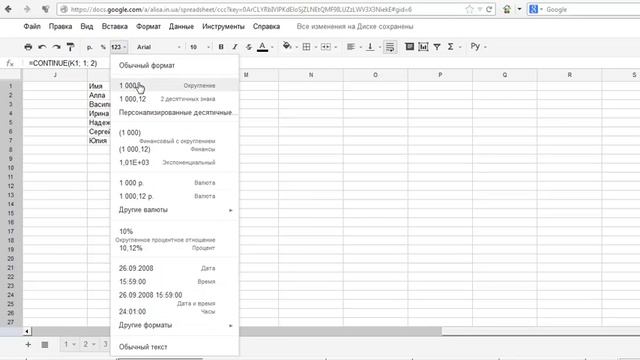
Task: Open the font size 10 dropdown
Action: pos(200,47)
